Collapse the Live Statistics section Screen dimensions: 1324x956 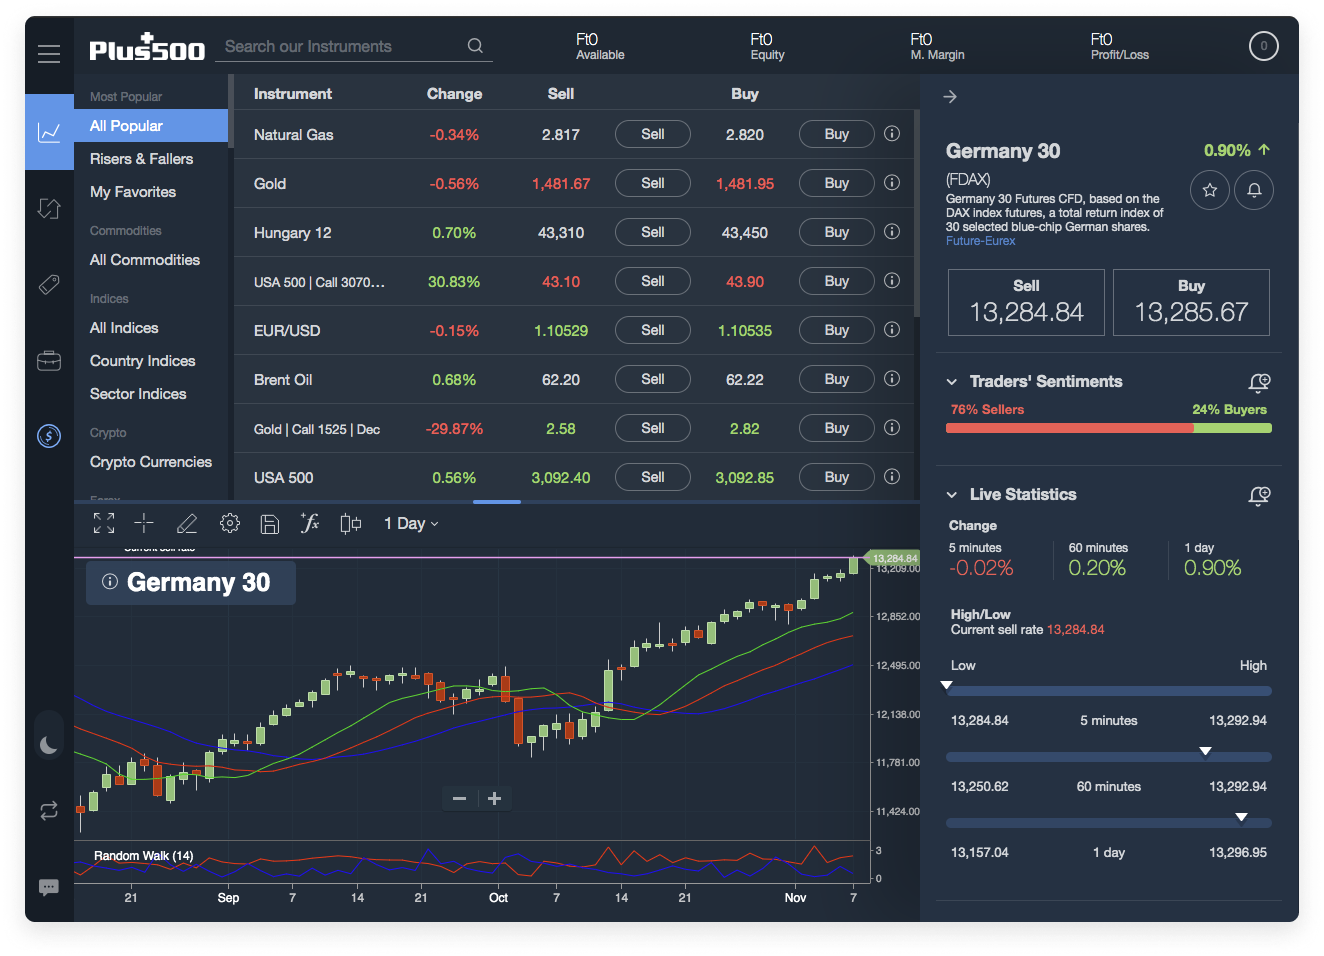click(950, 494)
